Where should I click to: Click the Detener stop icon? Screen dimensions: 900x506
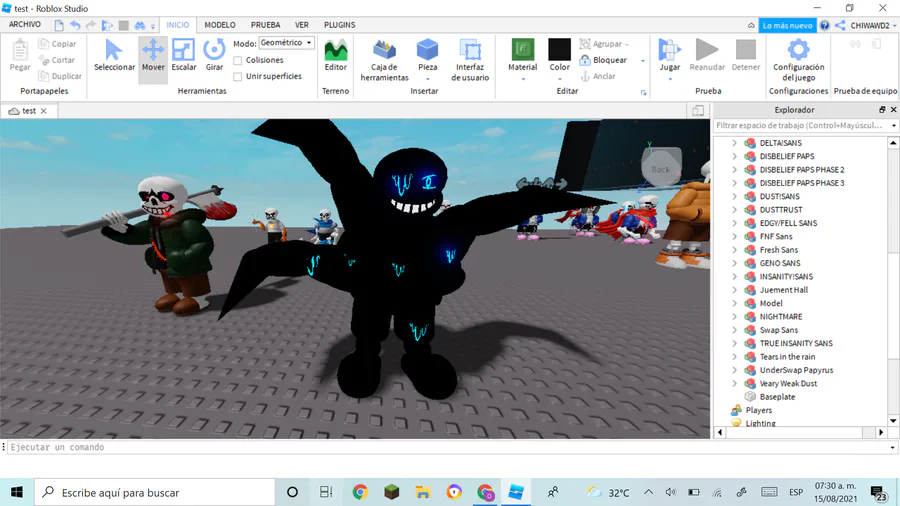click(746, 50)
